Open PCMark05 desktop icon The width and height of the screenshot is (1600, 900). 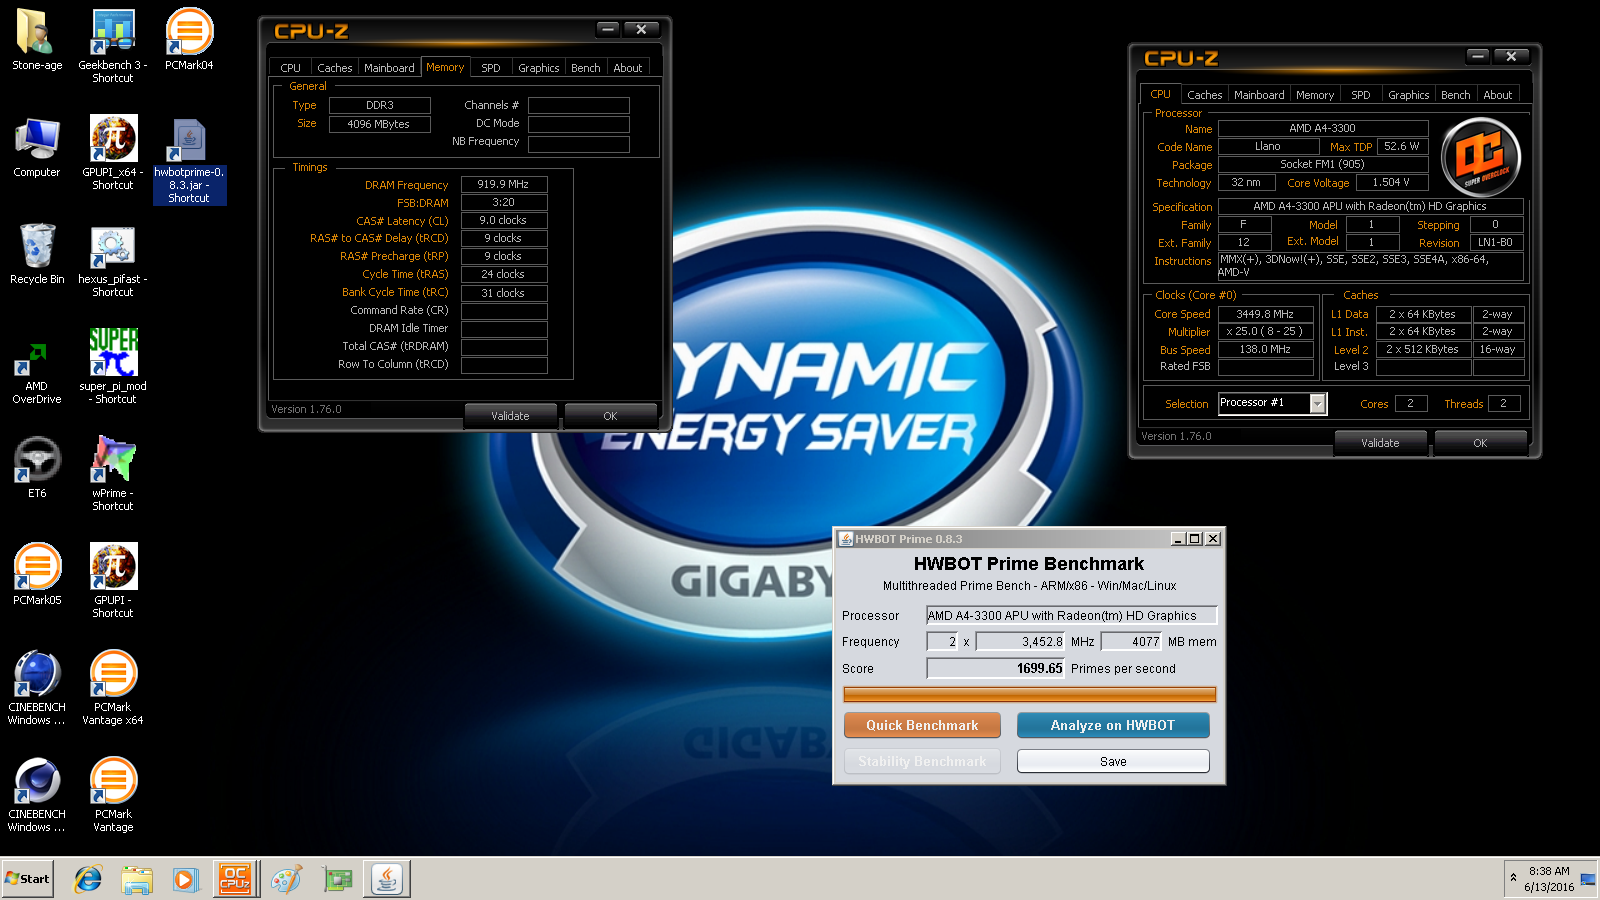point(37,574)
